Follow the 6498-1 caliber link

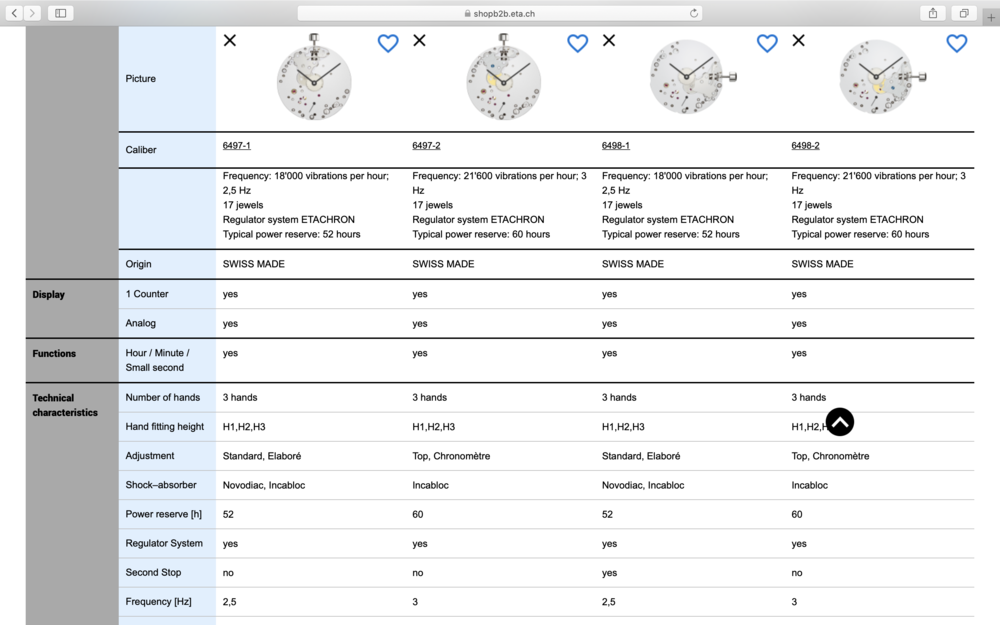615,146
